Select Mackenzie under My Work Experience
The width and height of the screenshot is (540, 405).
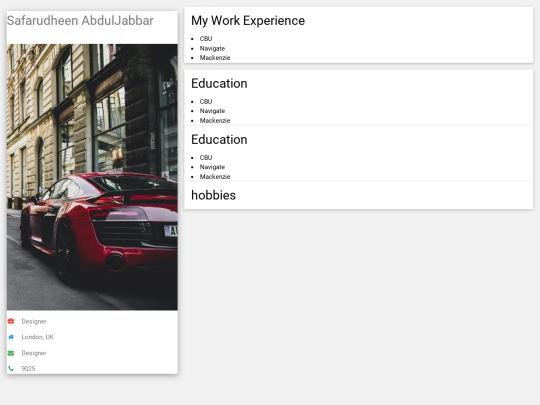(215, 58)
